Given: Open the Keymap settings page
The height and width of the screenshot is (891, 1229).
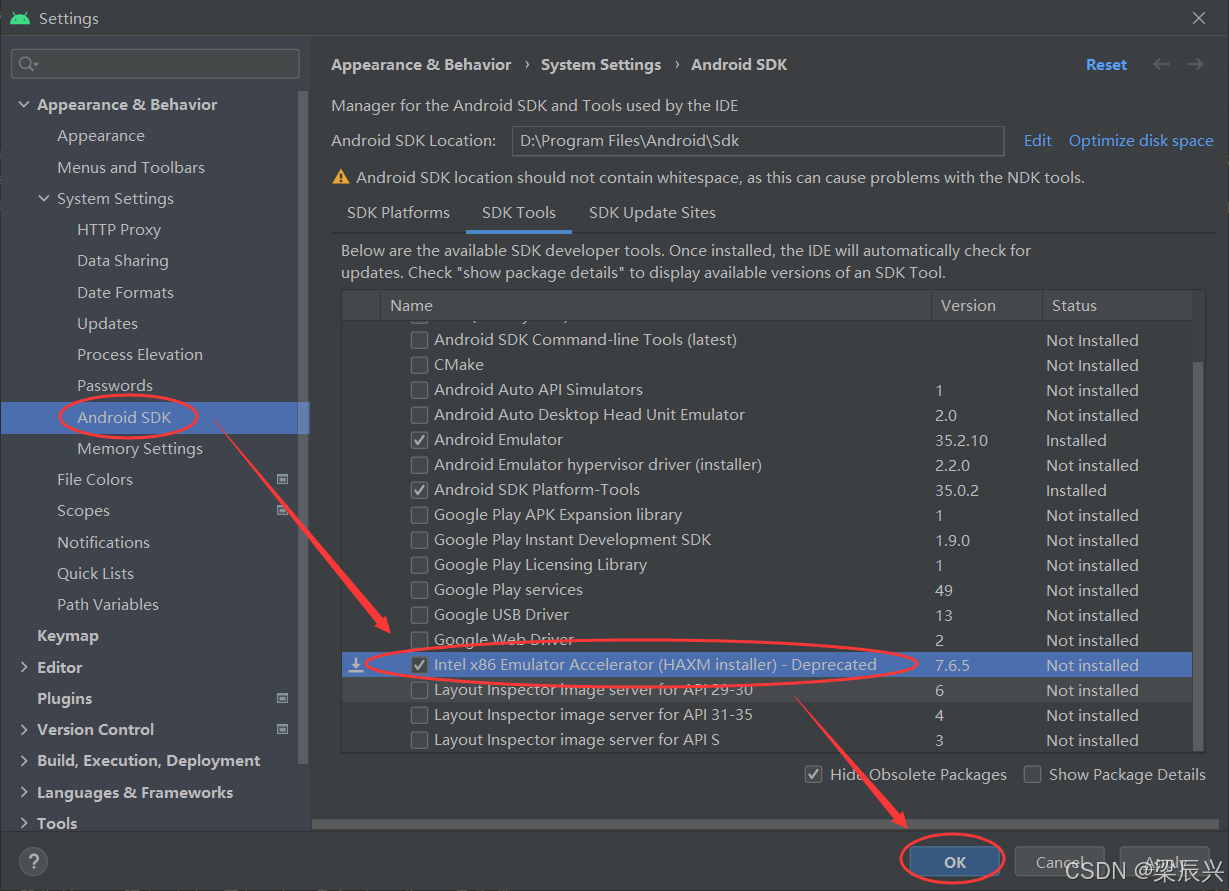Looking at the screenshot, I should (68, 636).
